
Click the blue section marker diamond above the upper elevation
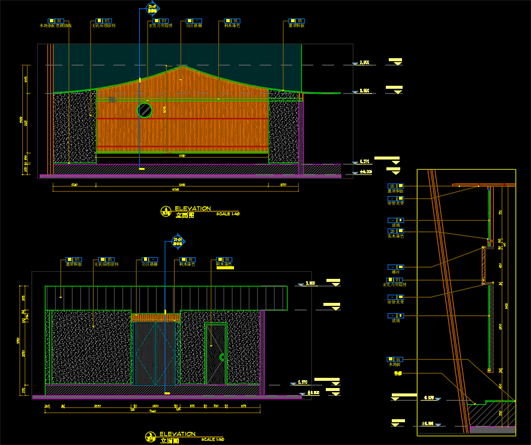pyautogui.click(x=153, y=8)
